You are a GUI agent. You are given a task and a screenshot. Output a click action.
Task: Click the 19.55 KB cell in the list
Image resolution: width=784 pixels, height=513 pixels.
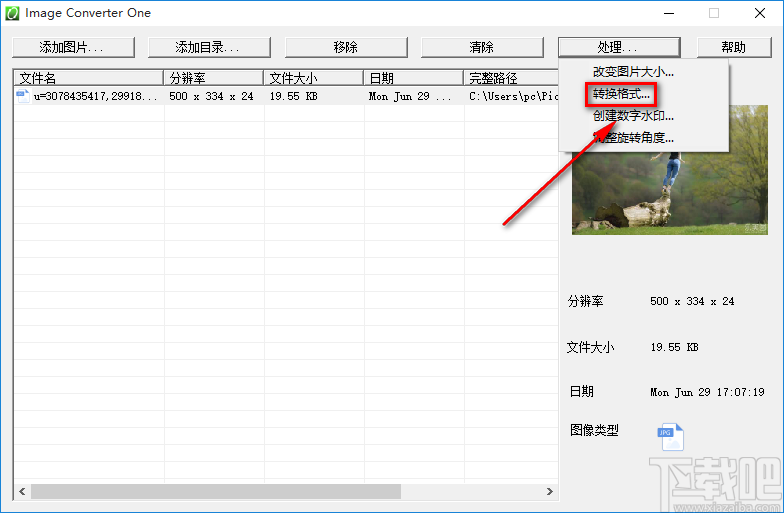pyautogui.click(x=294, y=96)
